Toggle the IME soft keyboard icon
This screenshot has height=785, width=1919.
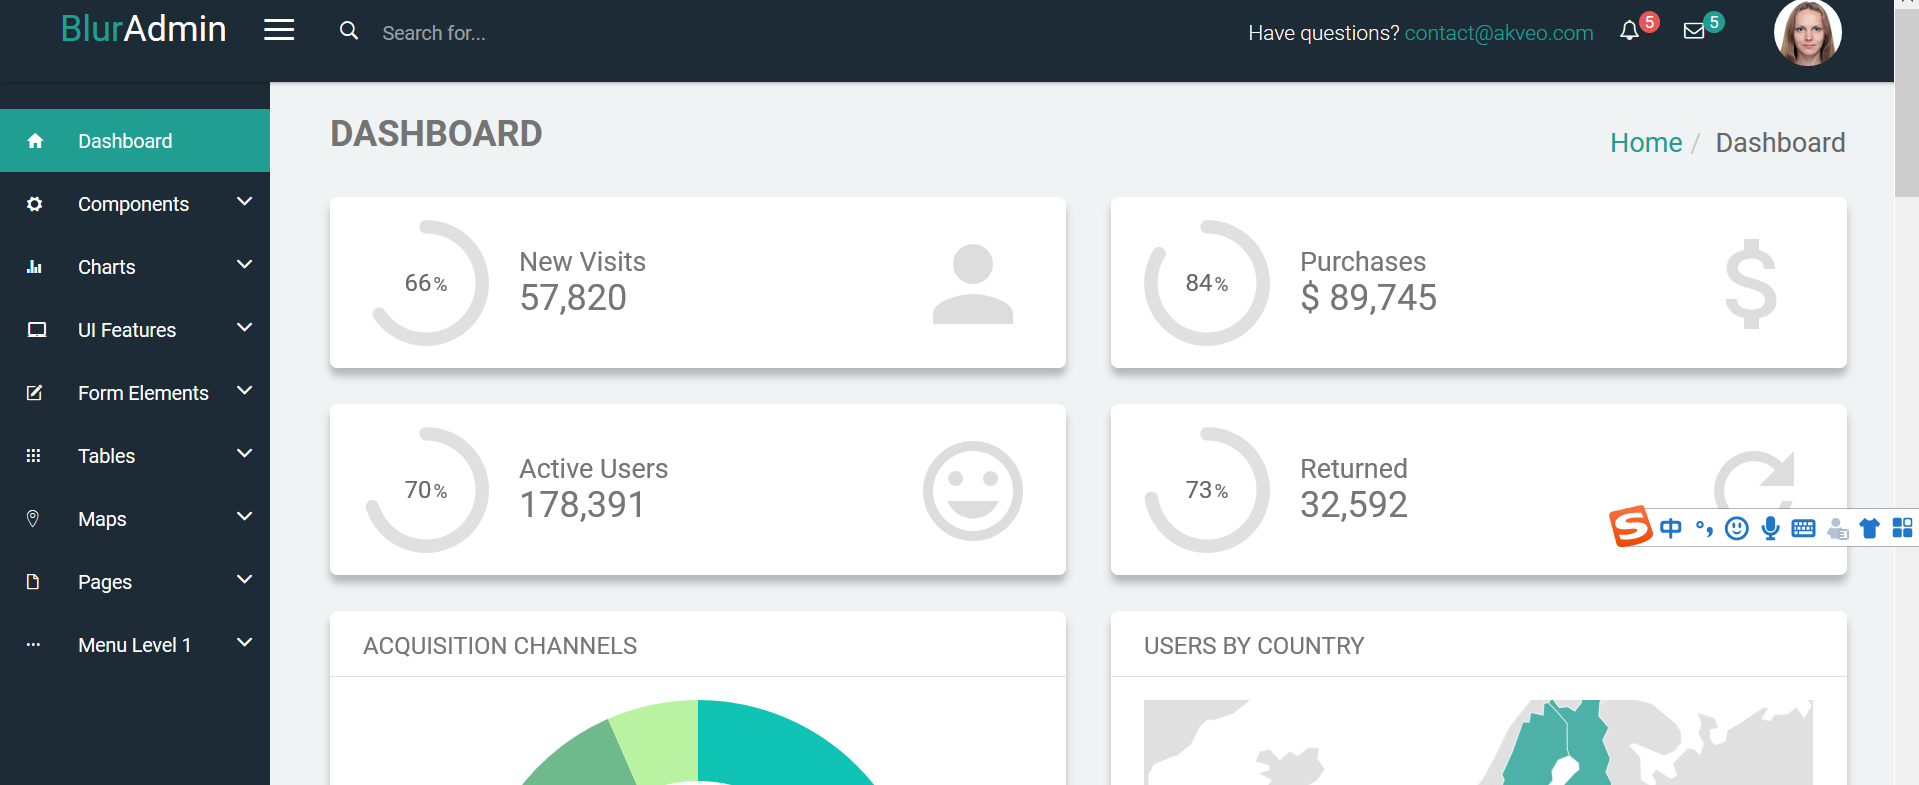[x=1803, y=528]
